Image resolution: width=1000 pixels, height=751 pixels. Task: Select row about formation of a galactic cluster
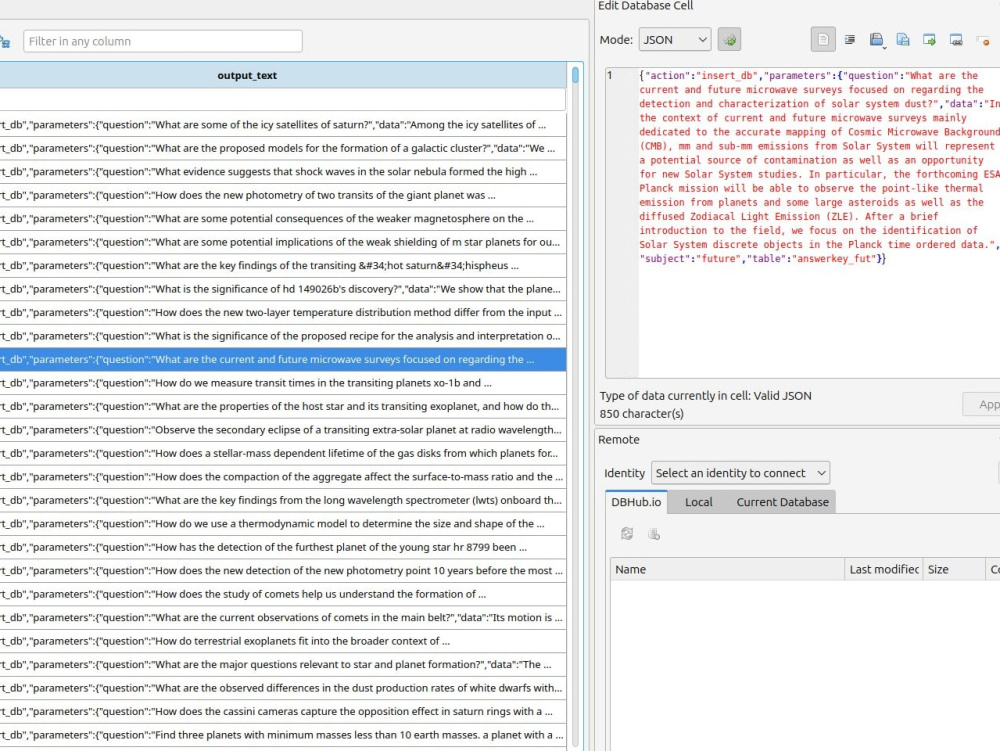[x=283, y=149]
